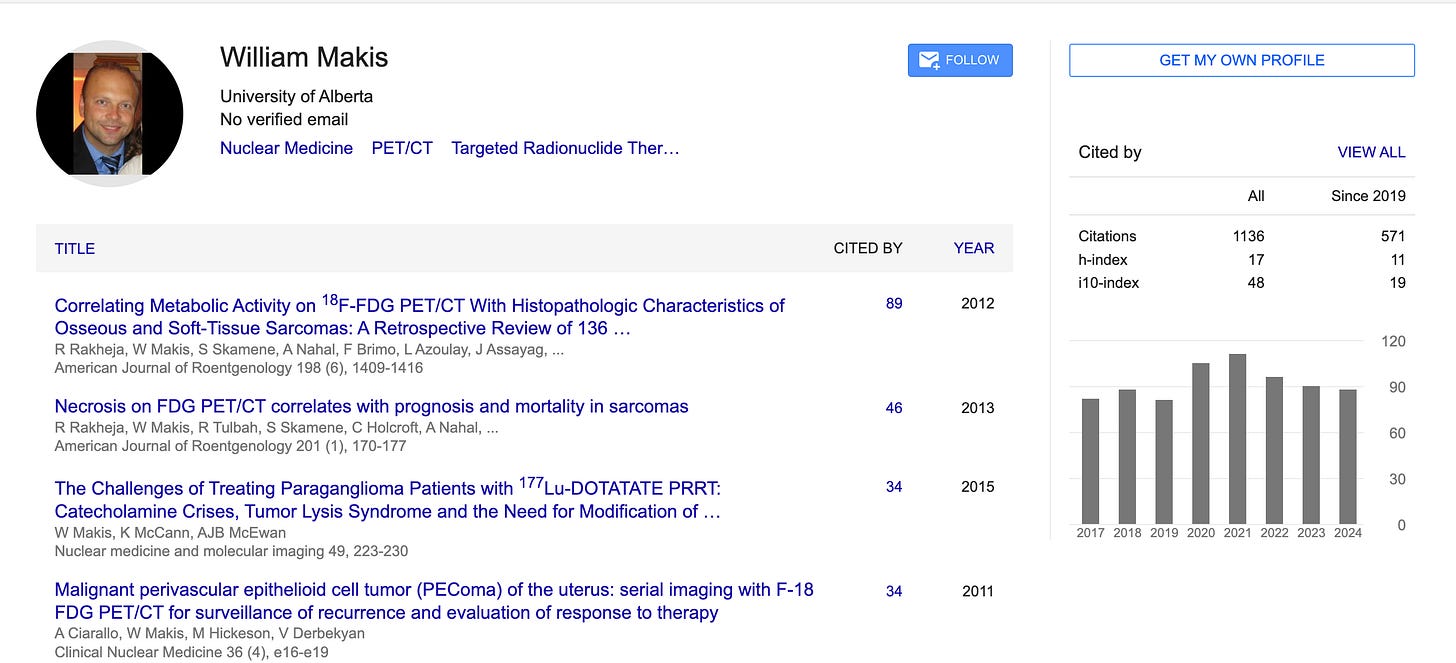Click the All column header in stats
Screen dimensions: 1456x663
pos(1256,196)
